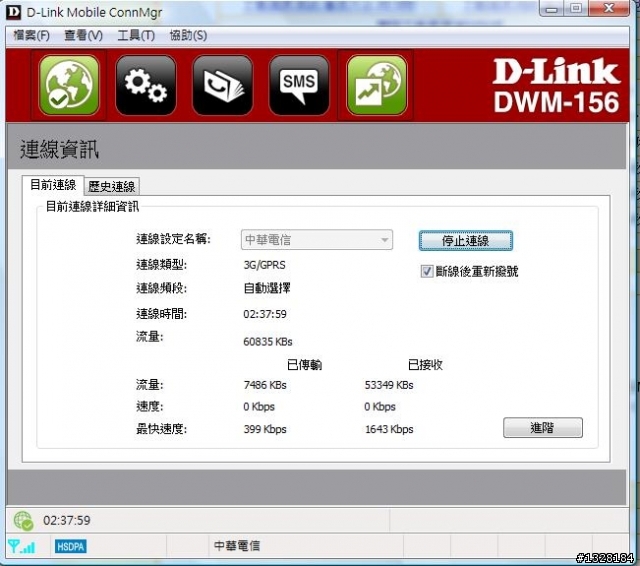The height and width of the screenshot is (566, 640).
Task: Open the gears settings icon
Action: (x=146, y=85)
